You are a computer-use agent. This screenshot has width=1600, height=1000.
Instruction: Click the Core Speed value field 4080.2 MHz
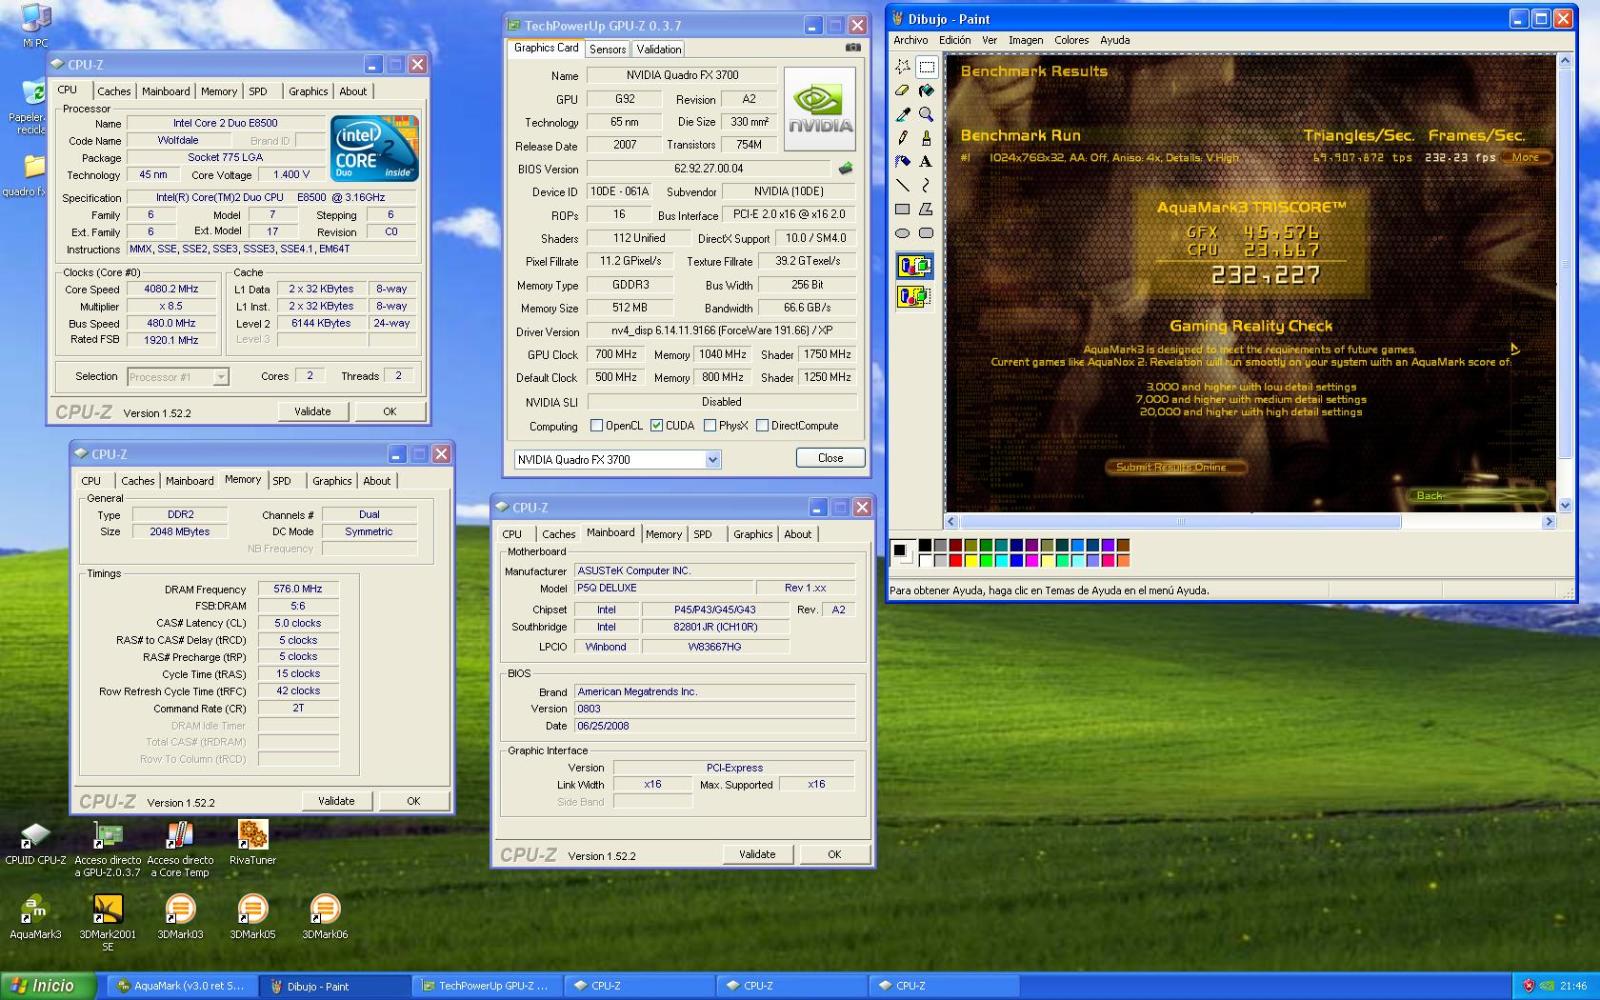coord(173,289)
